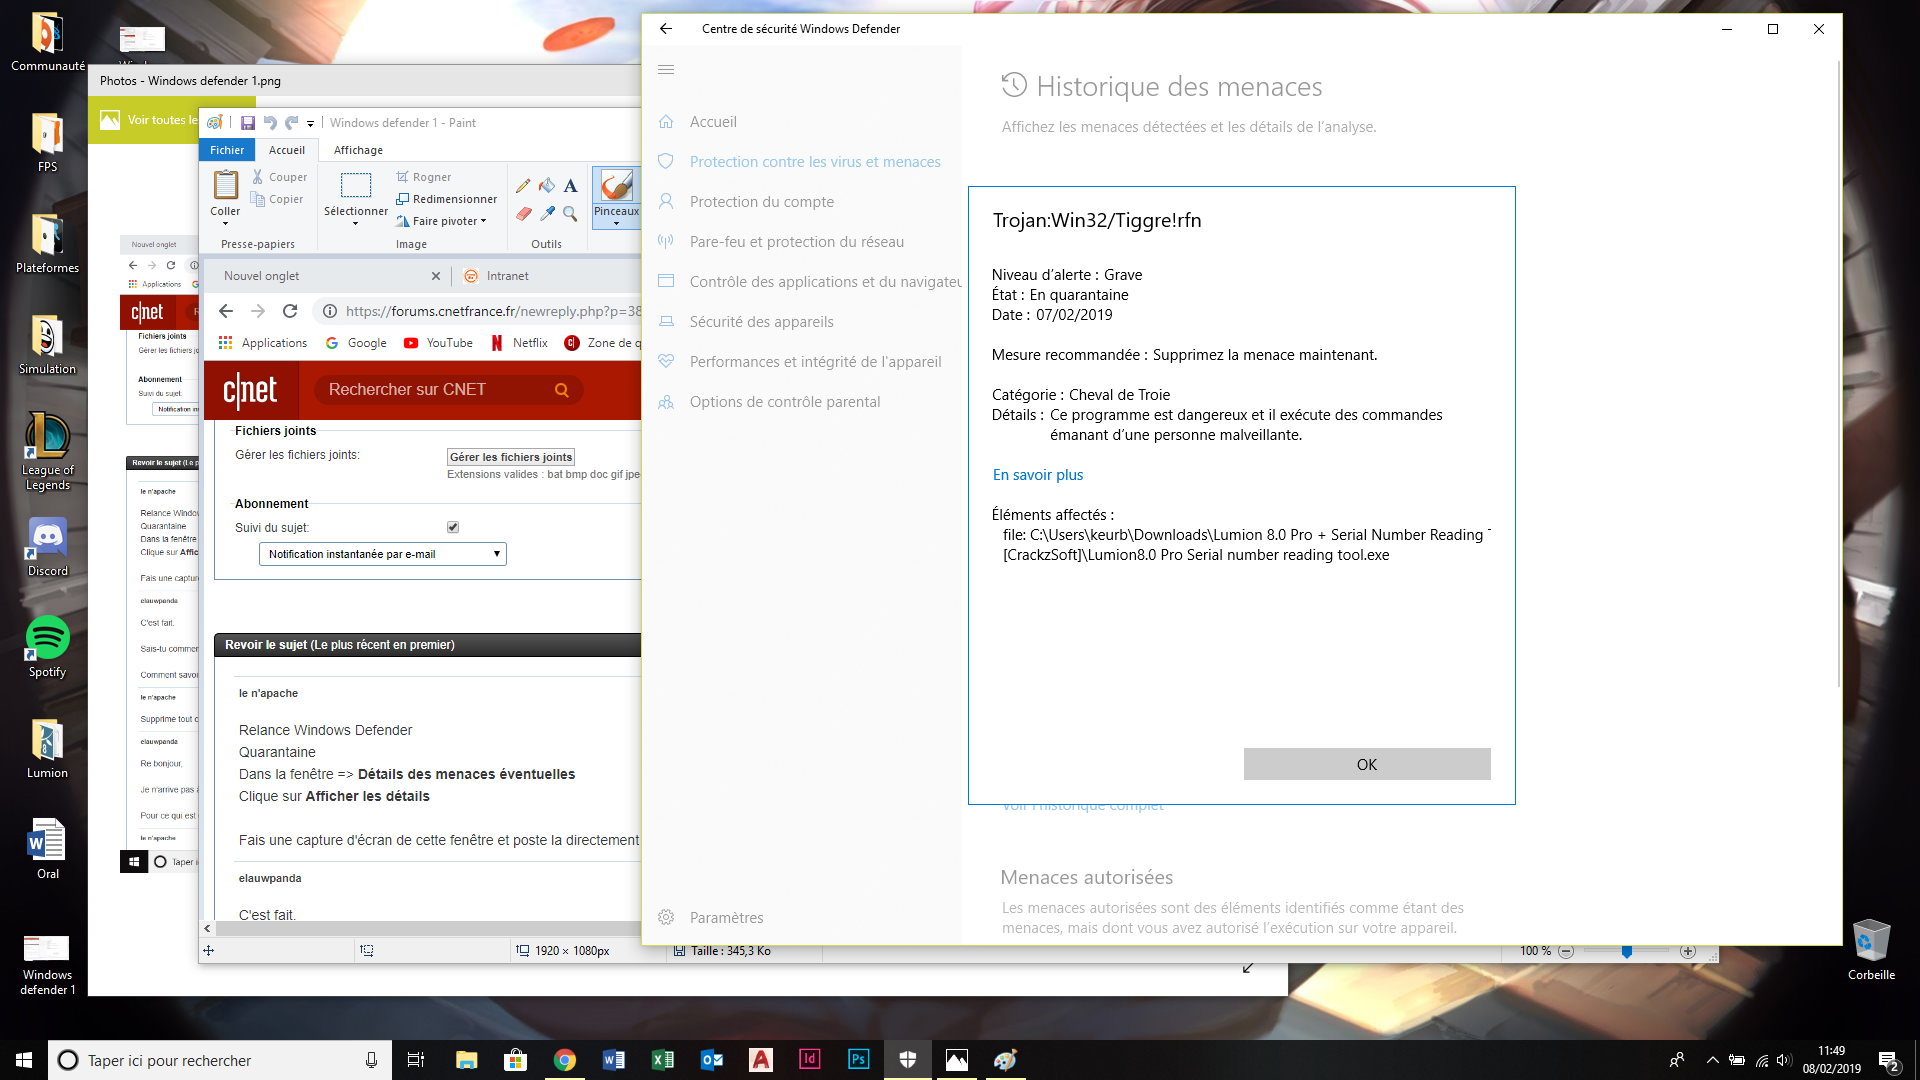Open the Oral Word document on desktop
This screenshot has width=1920, height=1080.
[x=47, y=849]
